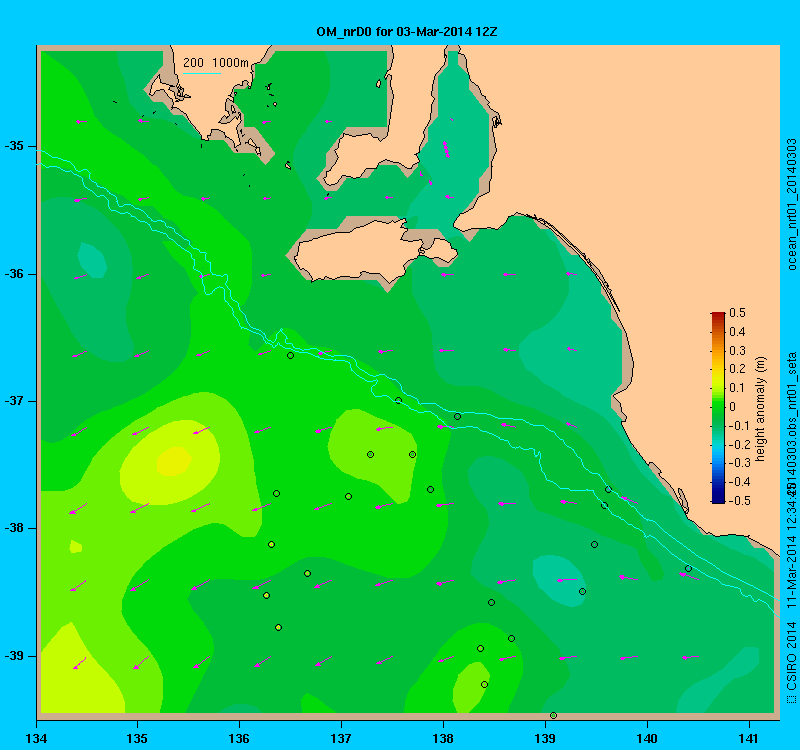Viewport: 800px width, 750px height.
Task: Click the '0.2' color bar label
Action: point(737,369)
